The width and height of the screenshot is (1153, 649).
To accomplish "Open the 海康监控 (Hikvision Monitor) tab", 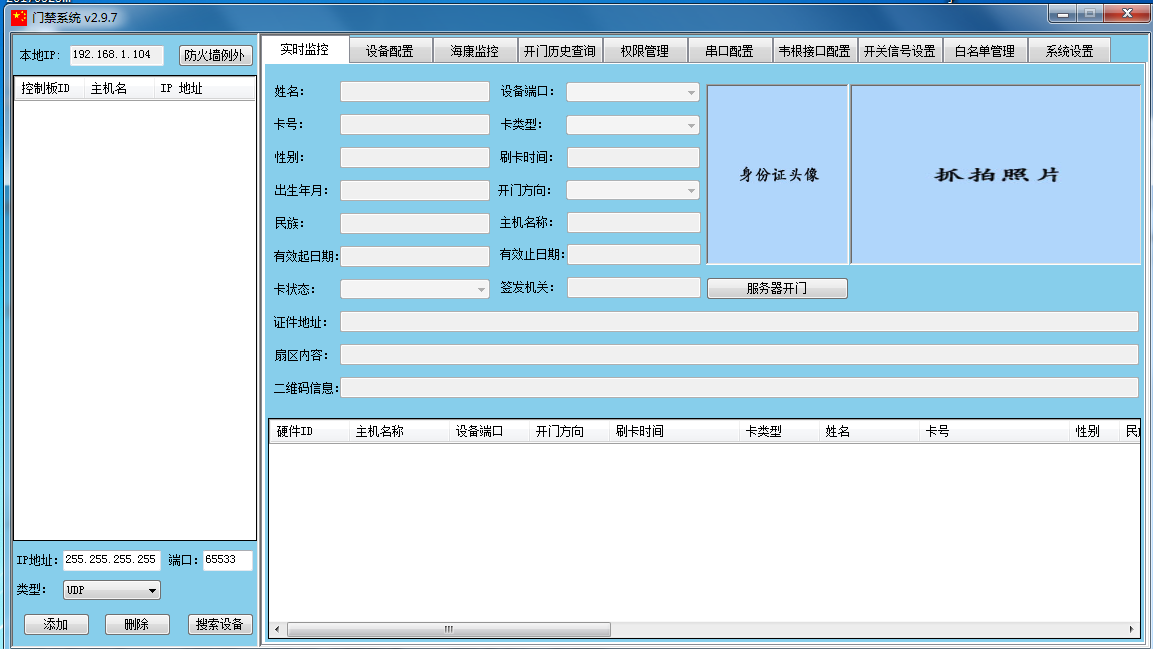I will tap(474, 49).
